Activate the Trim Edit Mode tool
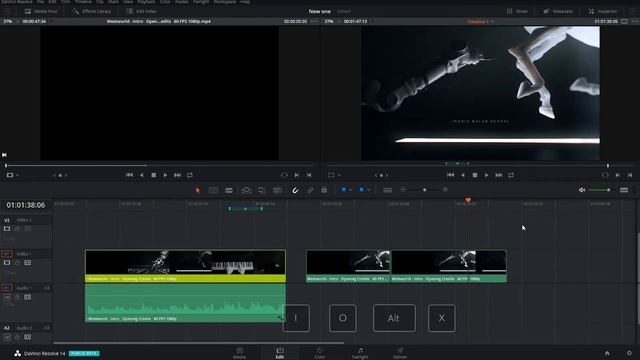The height and width of the screenshot is (360, 640). click(213, 190)
